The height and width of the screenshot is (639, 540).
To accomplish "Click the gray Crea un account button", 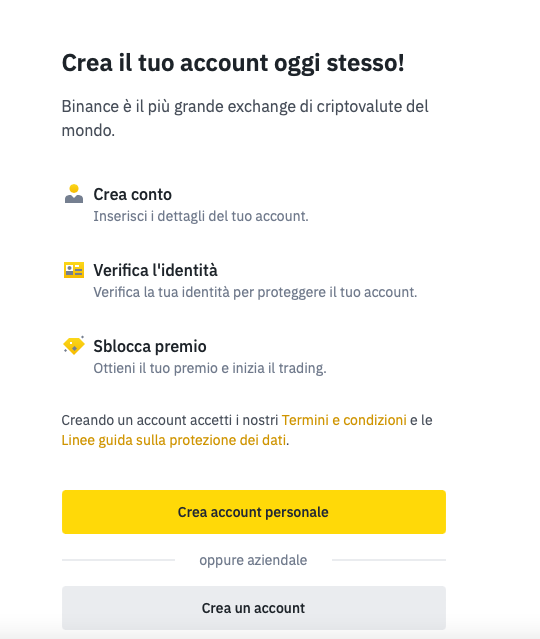I will [253, 608].
